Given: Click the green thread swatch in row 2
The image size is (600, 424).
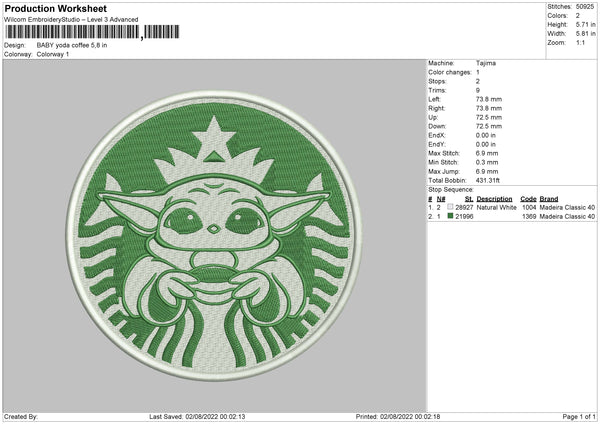Looking at the screenshot, I should coord(450,216).
